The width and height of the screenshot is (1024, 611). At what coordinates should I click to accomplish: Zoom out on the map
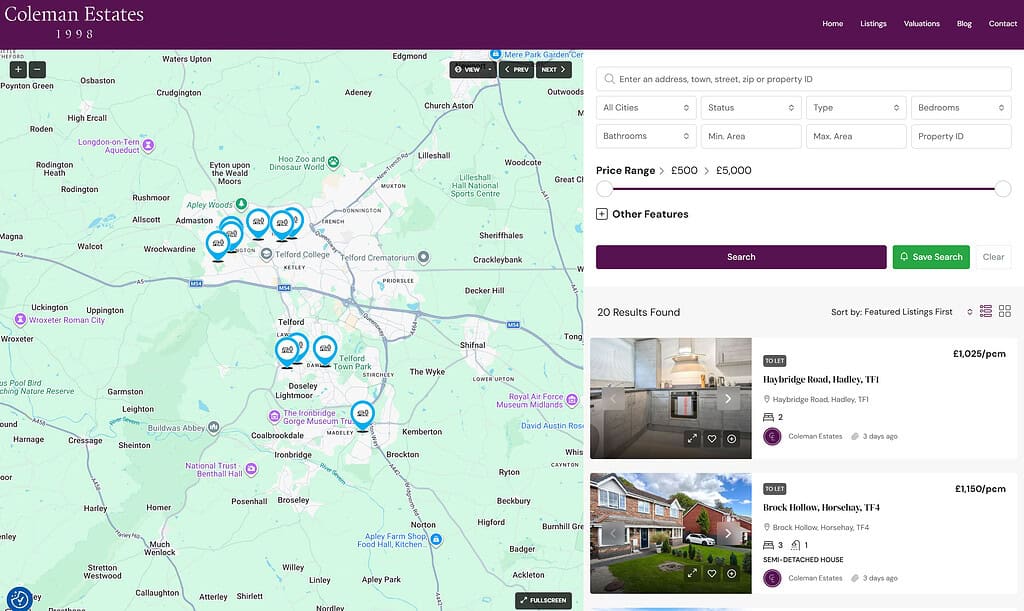37,69
